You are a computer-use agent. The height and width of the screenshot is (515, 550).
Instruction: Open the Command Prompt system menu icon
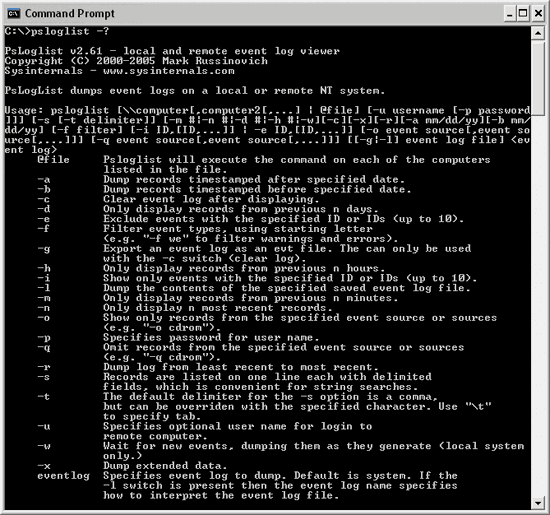tap(13, 14)
